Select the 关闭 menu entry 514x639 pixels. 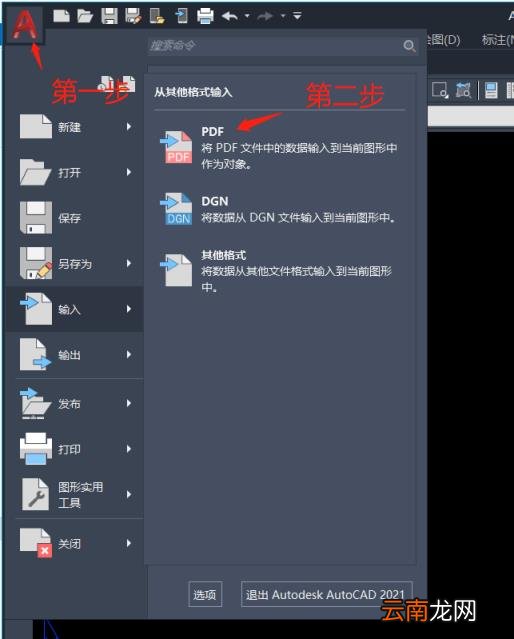coord(75,543)
